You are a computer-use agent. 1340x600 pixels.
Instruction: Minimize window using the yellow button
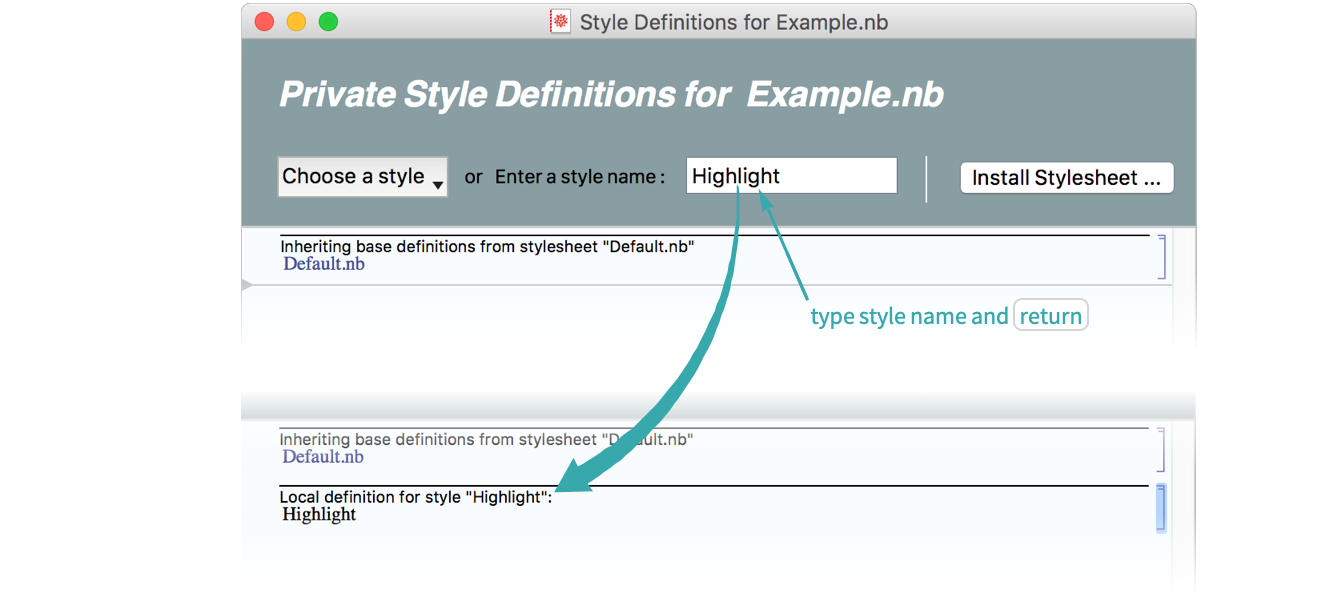296,22
